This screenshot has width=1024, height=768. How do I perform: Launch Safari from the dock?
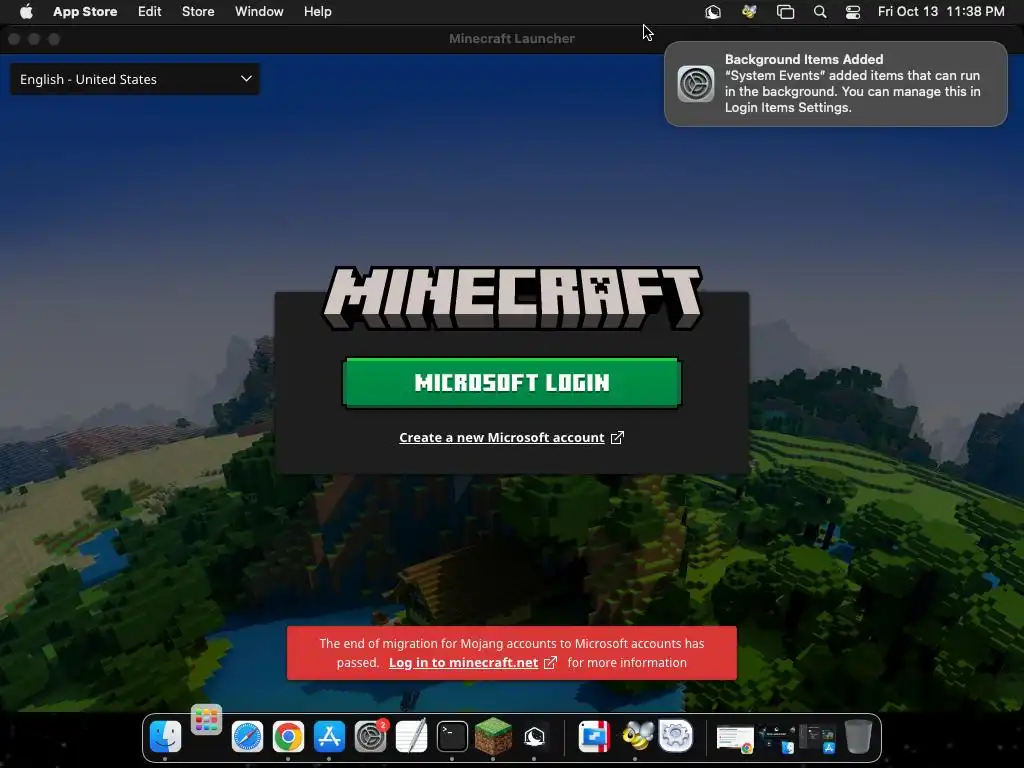(x=248, y=737)
